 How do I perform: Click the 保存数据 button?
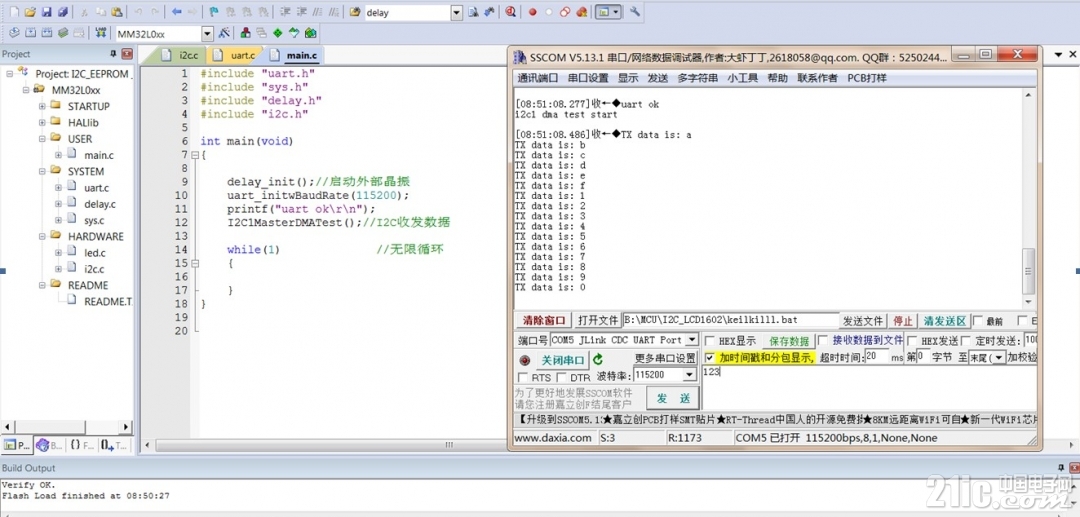click(789, 341)
